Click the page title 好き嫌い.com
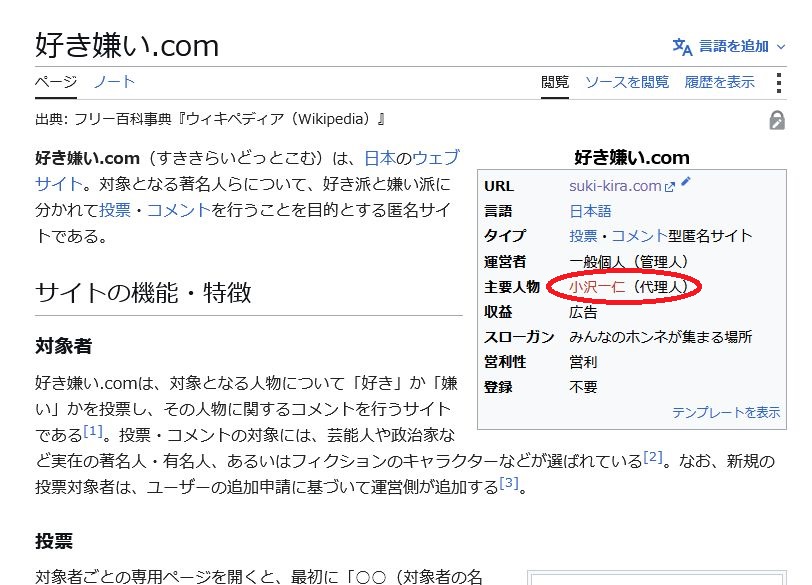The width and height of the screenshot is (812, 585). coord(127,46)
